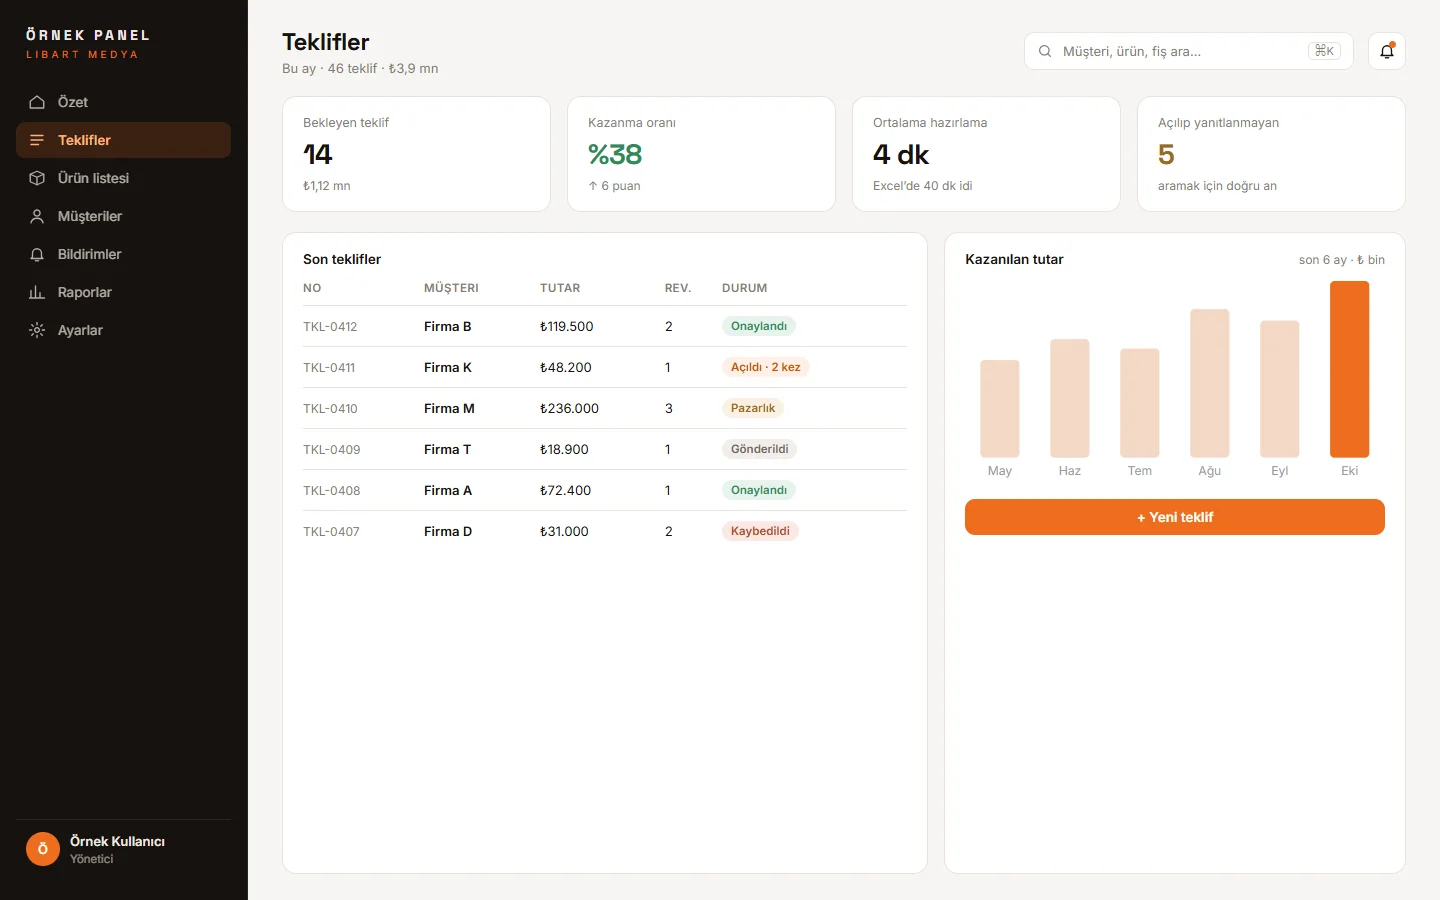Click the ⌘K shortcut badge

point(1324,51)
